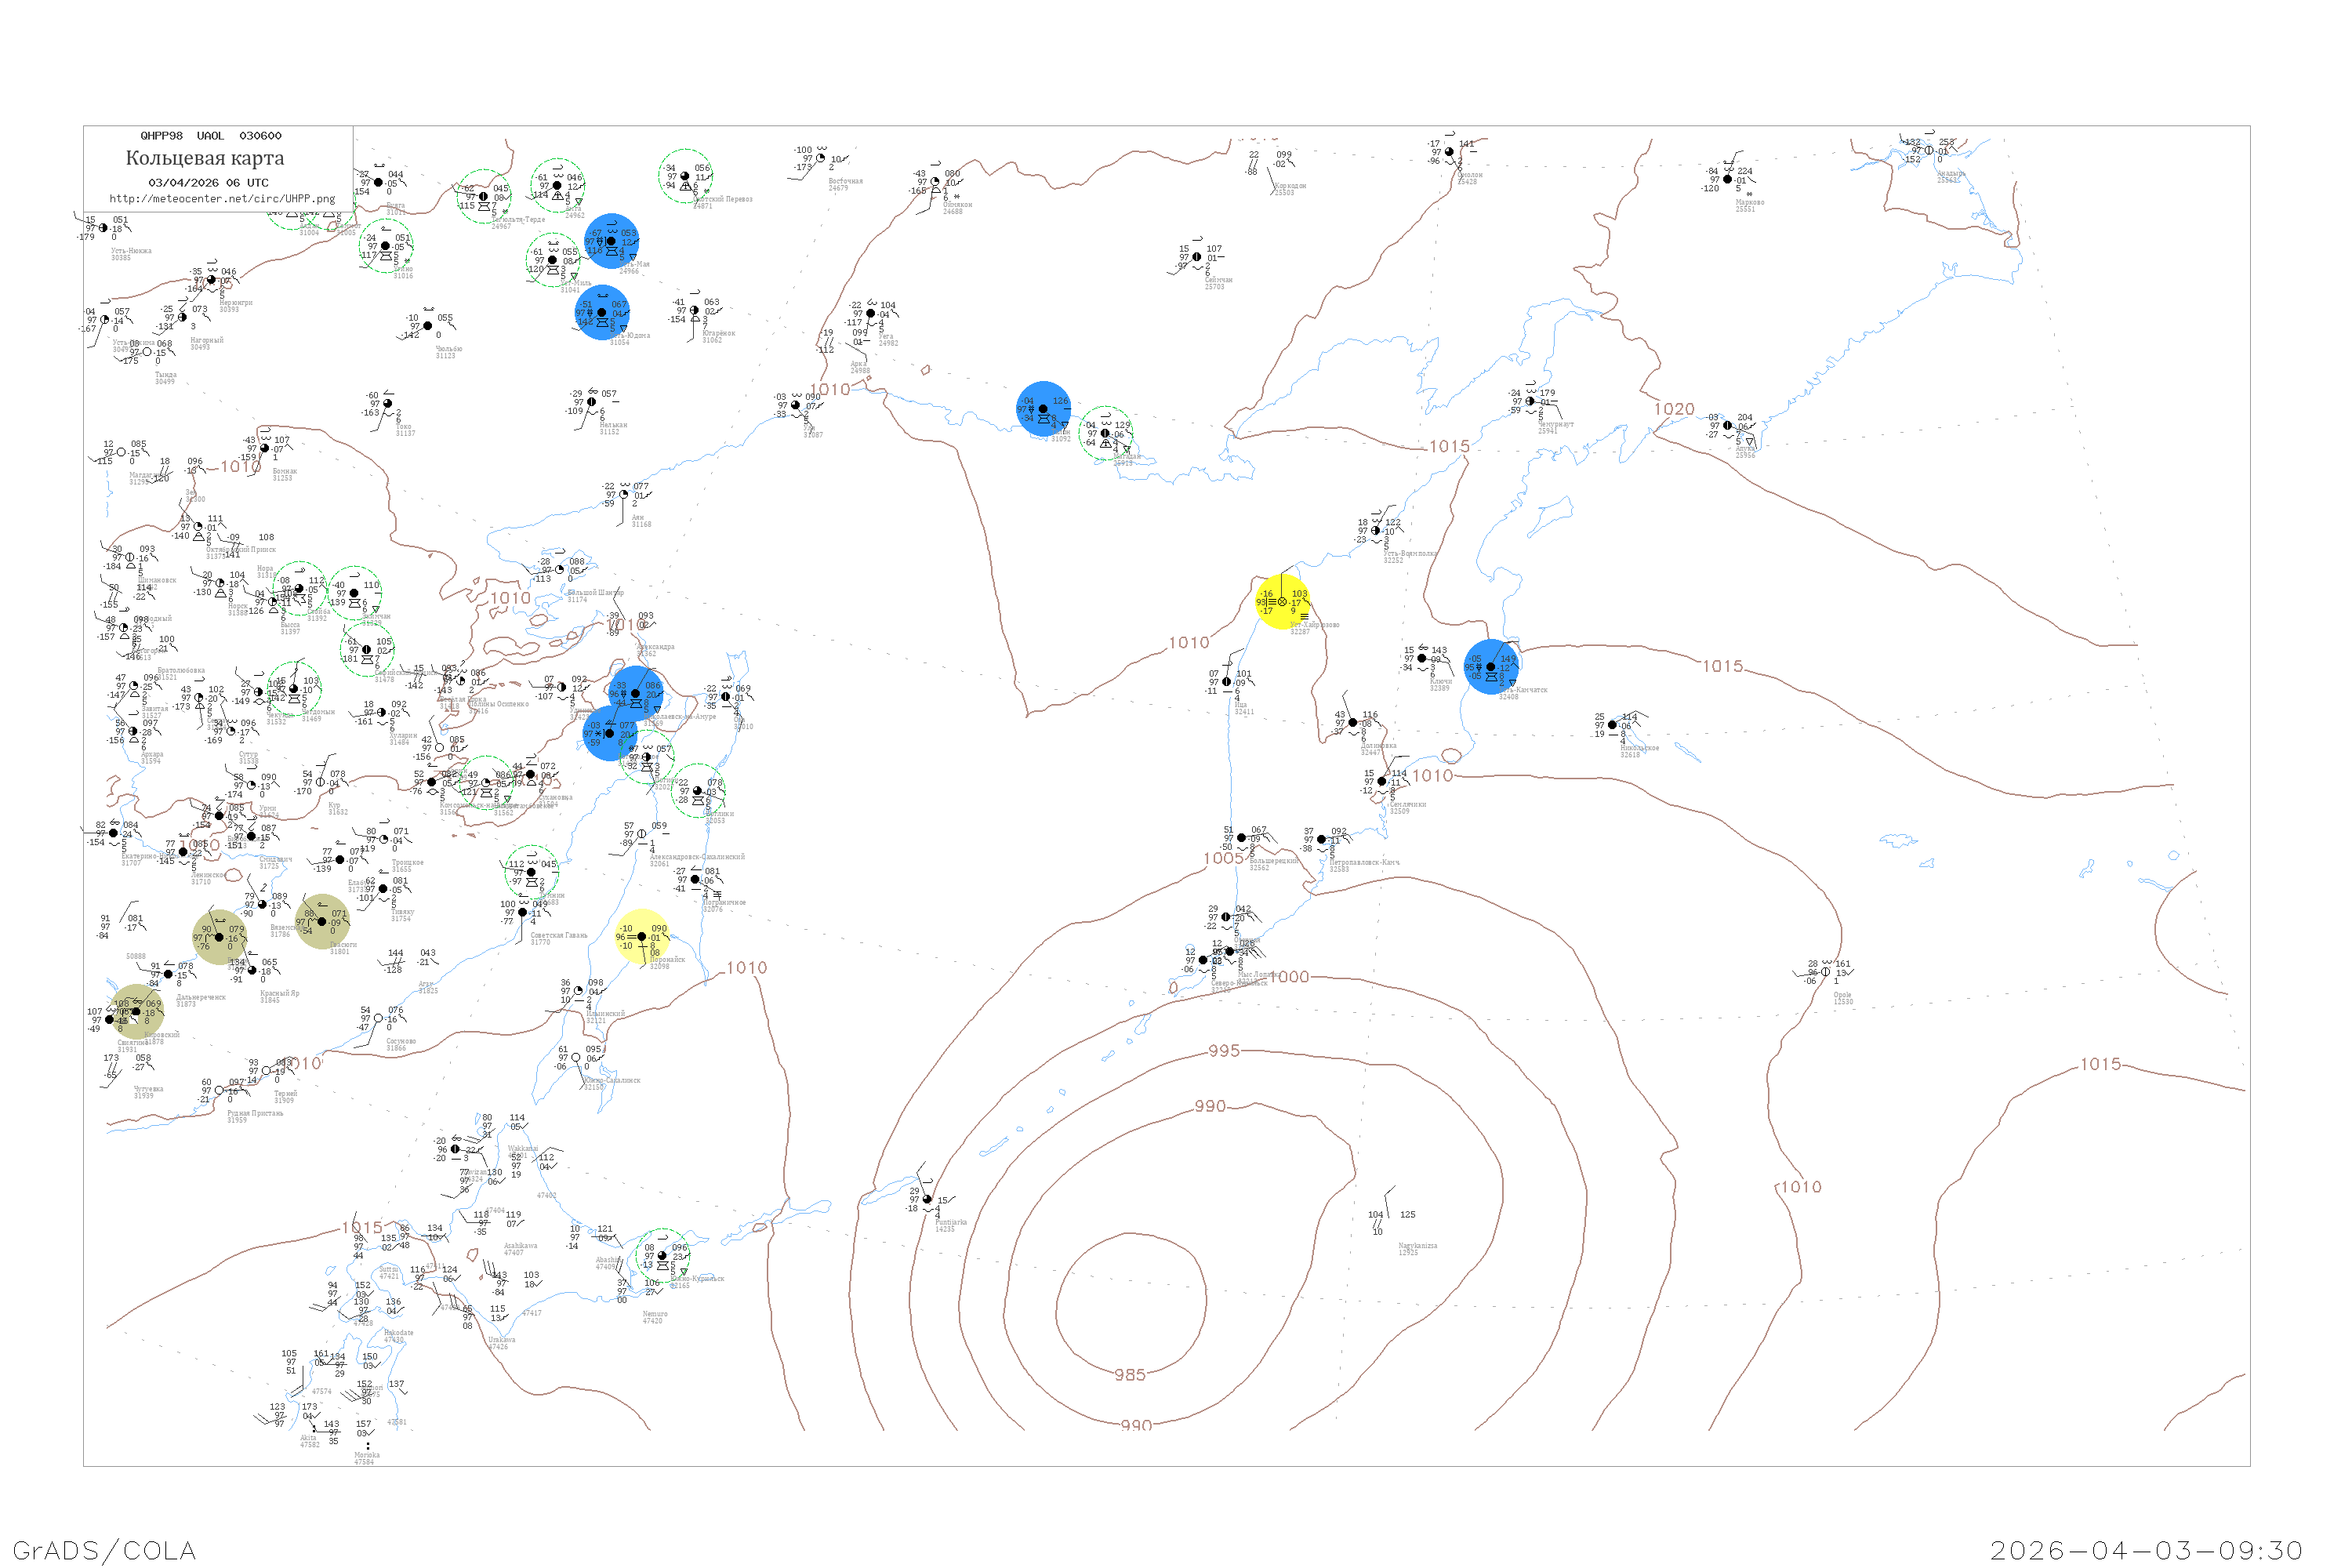This screenshot has width=2352, height=1568.
Task: Click the yellow Усть-Хайрюзово station marker
Action: point(1282,602)
